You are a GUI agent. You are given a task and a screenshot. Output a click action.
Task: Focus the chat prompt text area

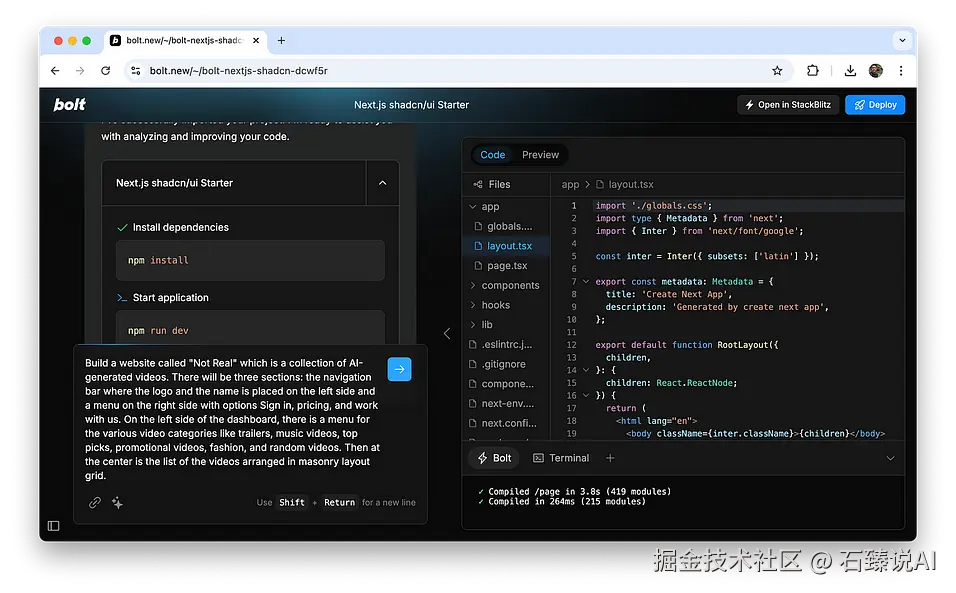(232, 419)
